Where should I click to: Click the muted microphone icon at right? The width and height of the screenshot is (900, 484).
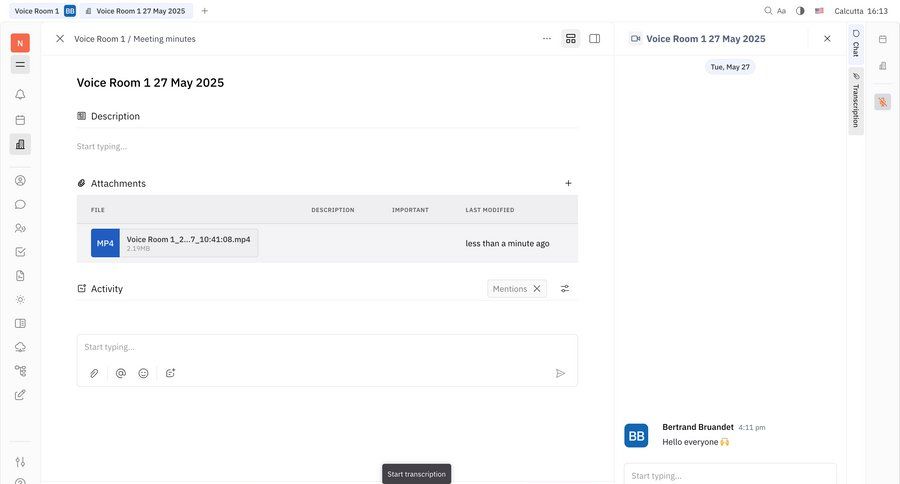(882, 102)
